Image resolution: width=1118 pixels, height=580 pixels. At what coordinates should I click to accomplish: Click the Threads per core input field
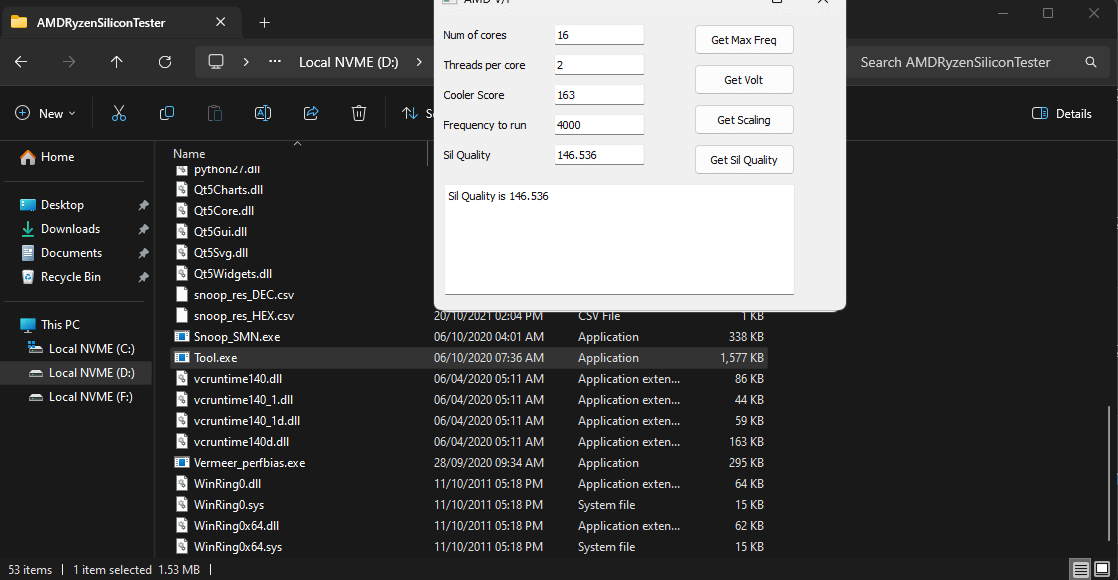tap(599, 65)
